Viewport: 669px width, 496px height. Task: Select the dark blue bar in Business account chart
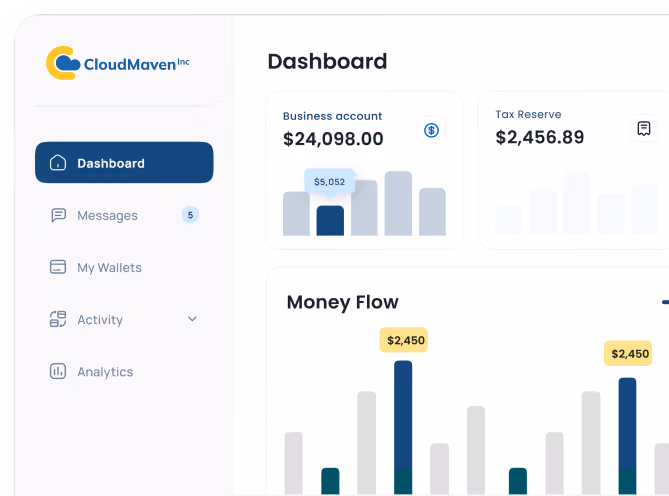pyautogui.click(x=330, y=220)
